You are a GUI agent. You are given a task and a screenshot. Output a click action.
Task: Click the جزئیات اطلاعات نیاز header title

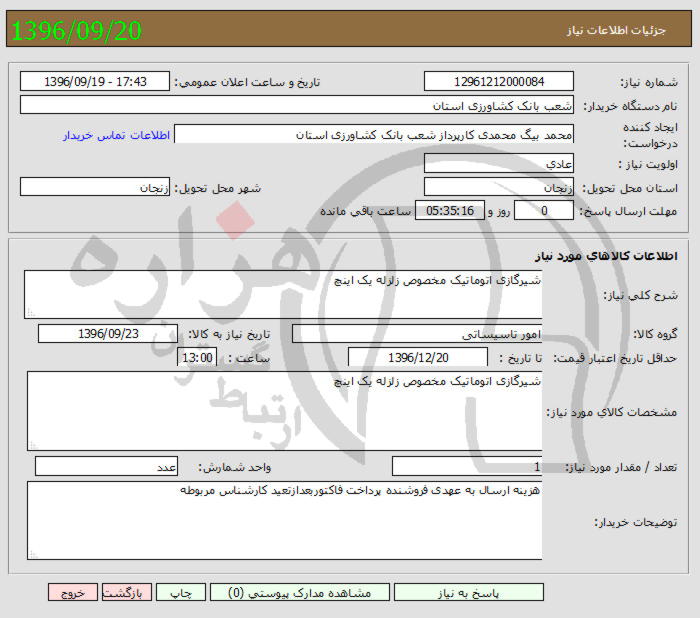(616, 30)
